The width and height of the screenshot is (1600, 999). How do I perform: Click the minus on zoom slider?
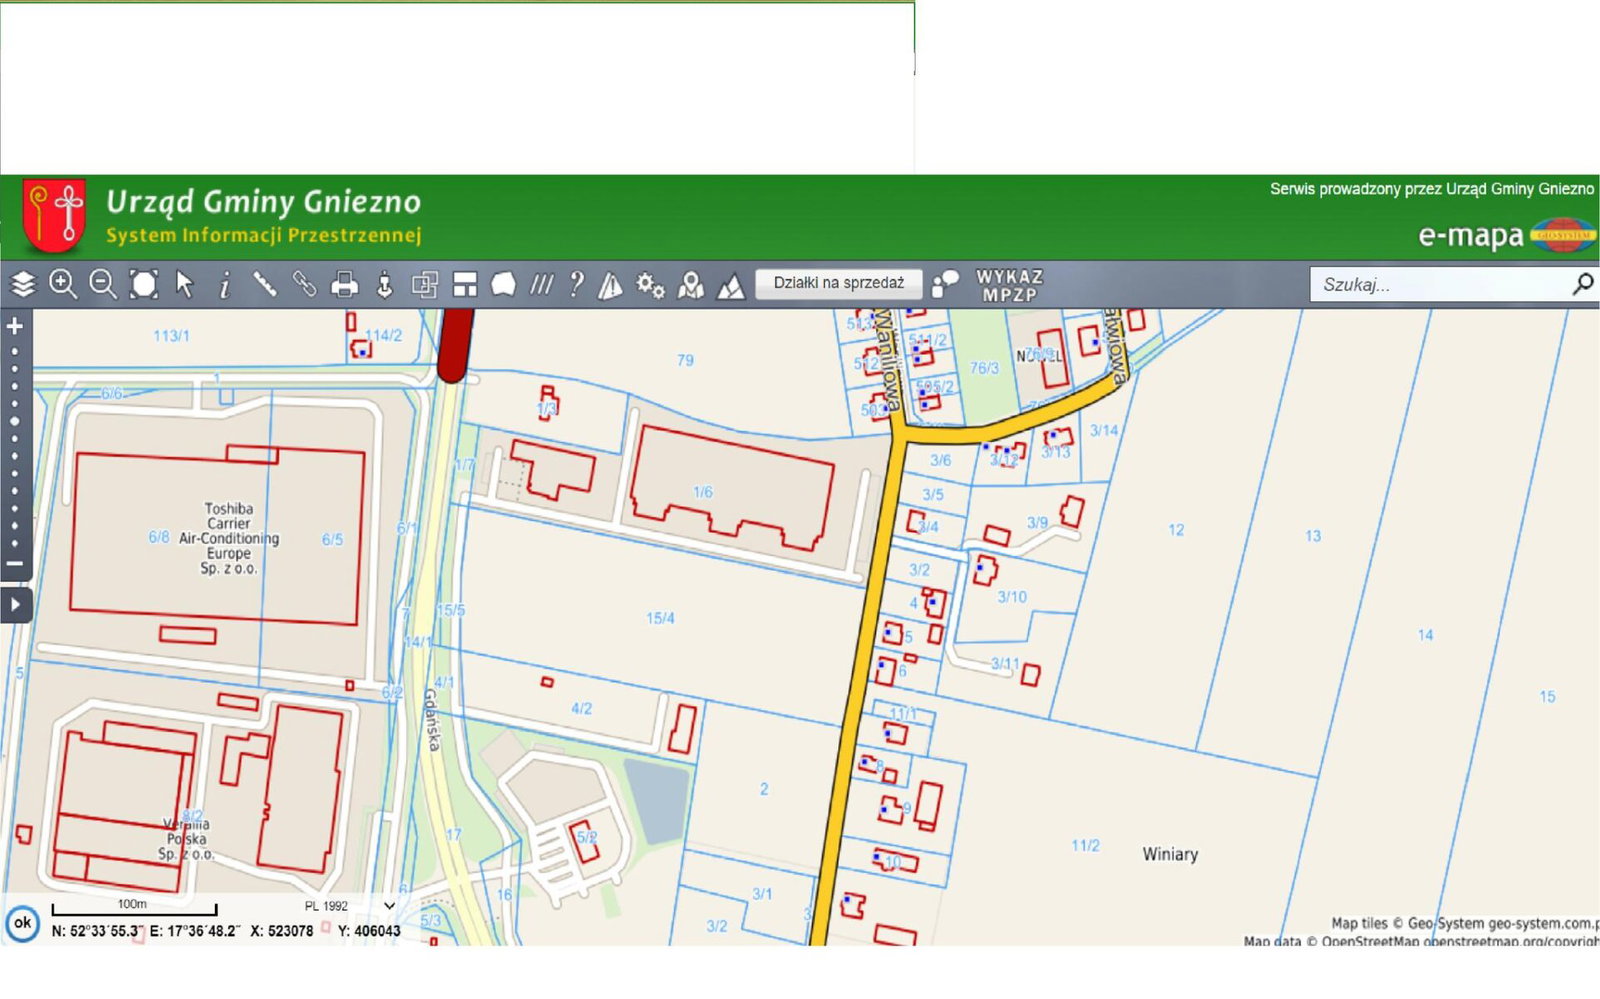tap(15, 564)
